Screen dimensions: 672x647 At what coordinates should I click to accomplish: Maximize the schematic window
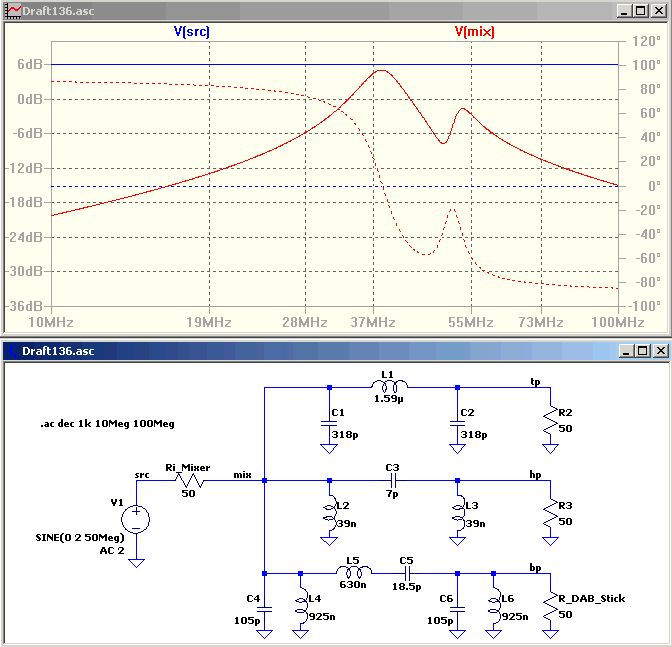pyautogui.click(x=643, y=351)
